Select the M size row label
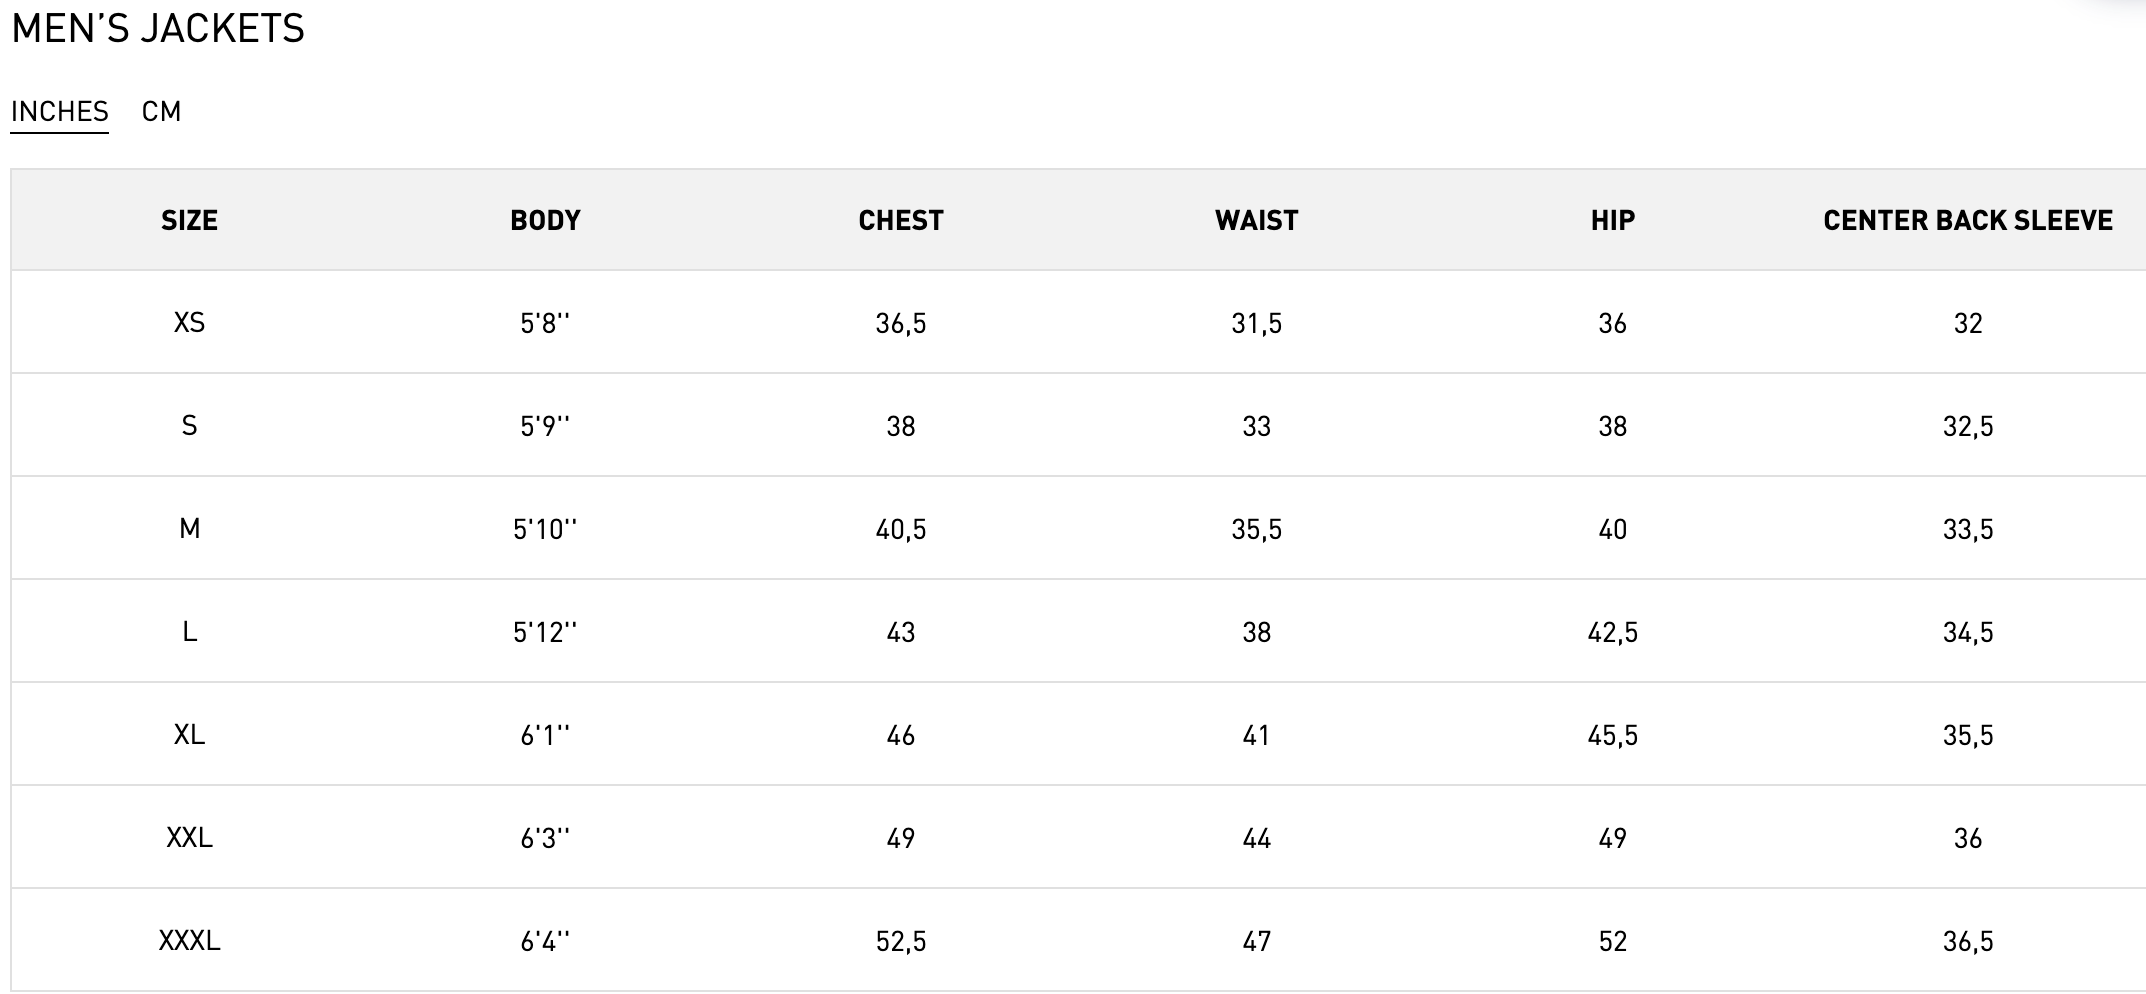Image resolution: width=2146 pixels, height=994 pixels. [x=189, y=528]
